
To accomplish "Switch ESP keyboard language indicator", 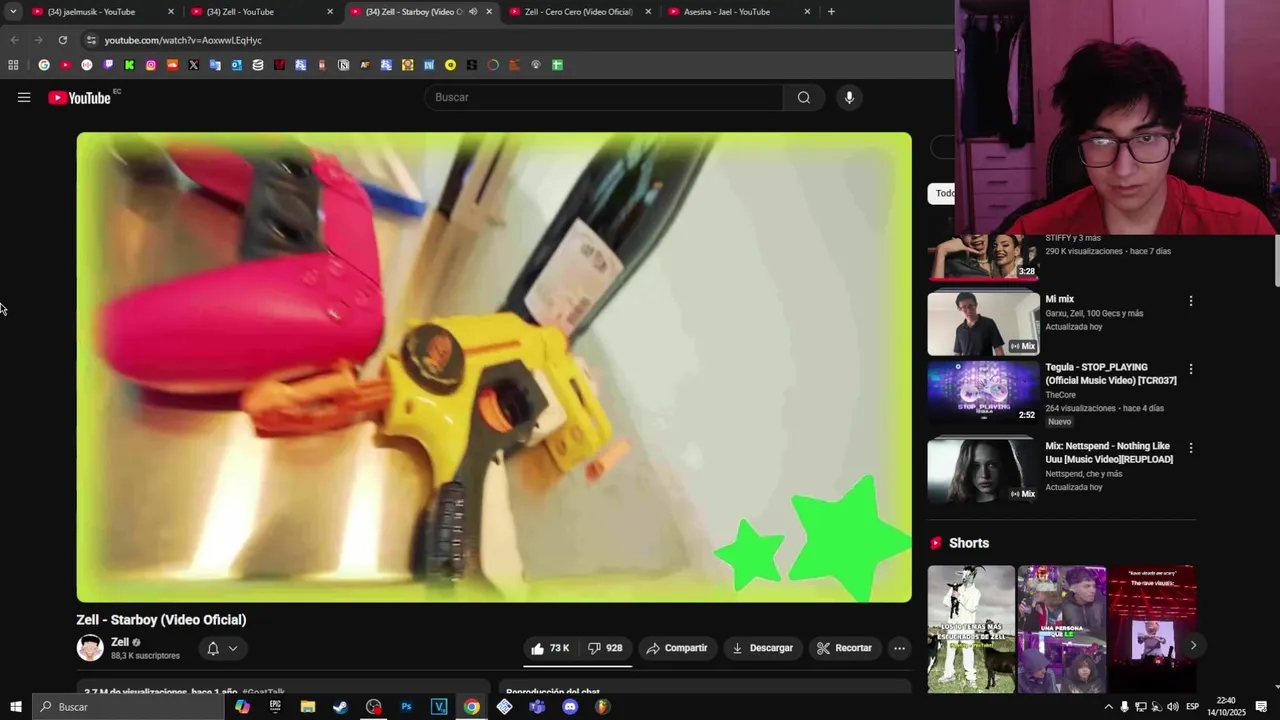I will (x=1192, y=707).
